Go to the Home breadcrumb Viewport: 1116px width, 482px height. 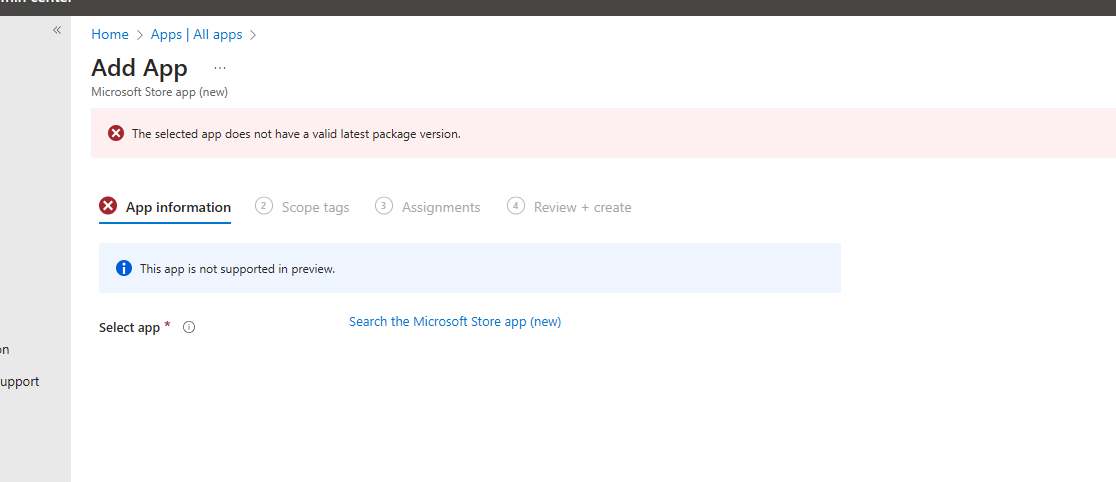[x=110, y=34]
